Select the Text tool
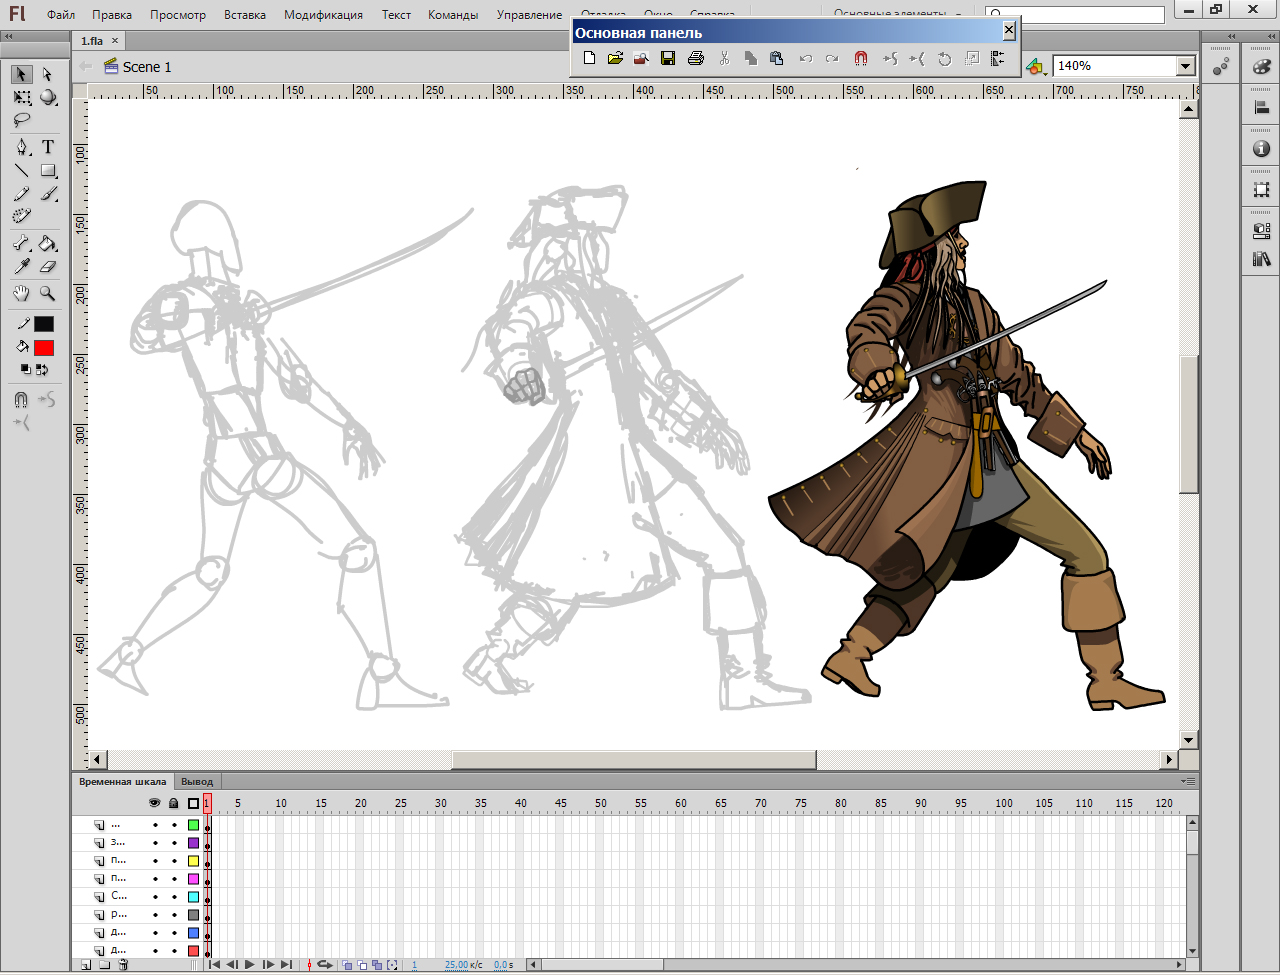The height and width of the screenshot is (975, 1280). click(x=47, y=147)
